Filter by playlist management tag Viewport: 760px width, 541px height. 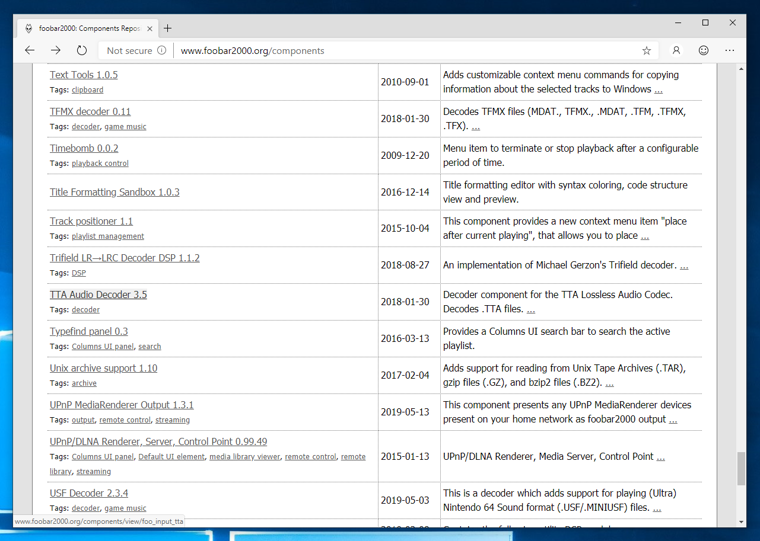click(x=108, y=236)
